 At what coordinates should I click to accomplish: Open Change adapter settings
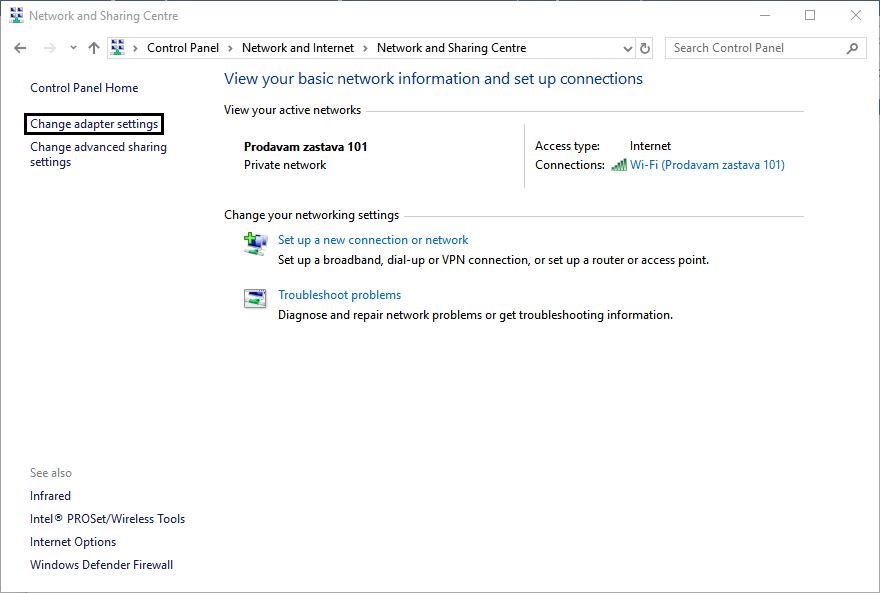(x=94, y=124)
